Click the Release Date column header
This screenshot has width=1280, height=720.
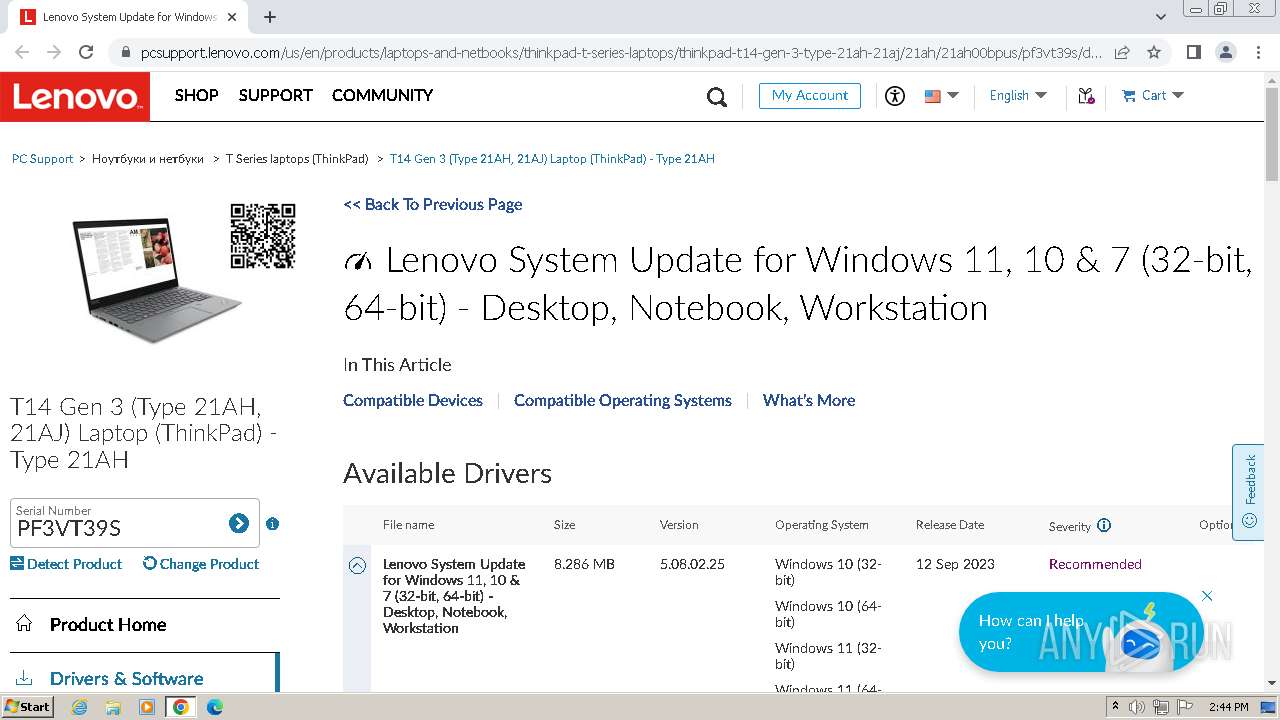950,525
